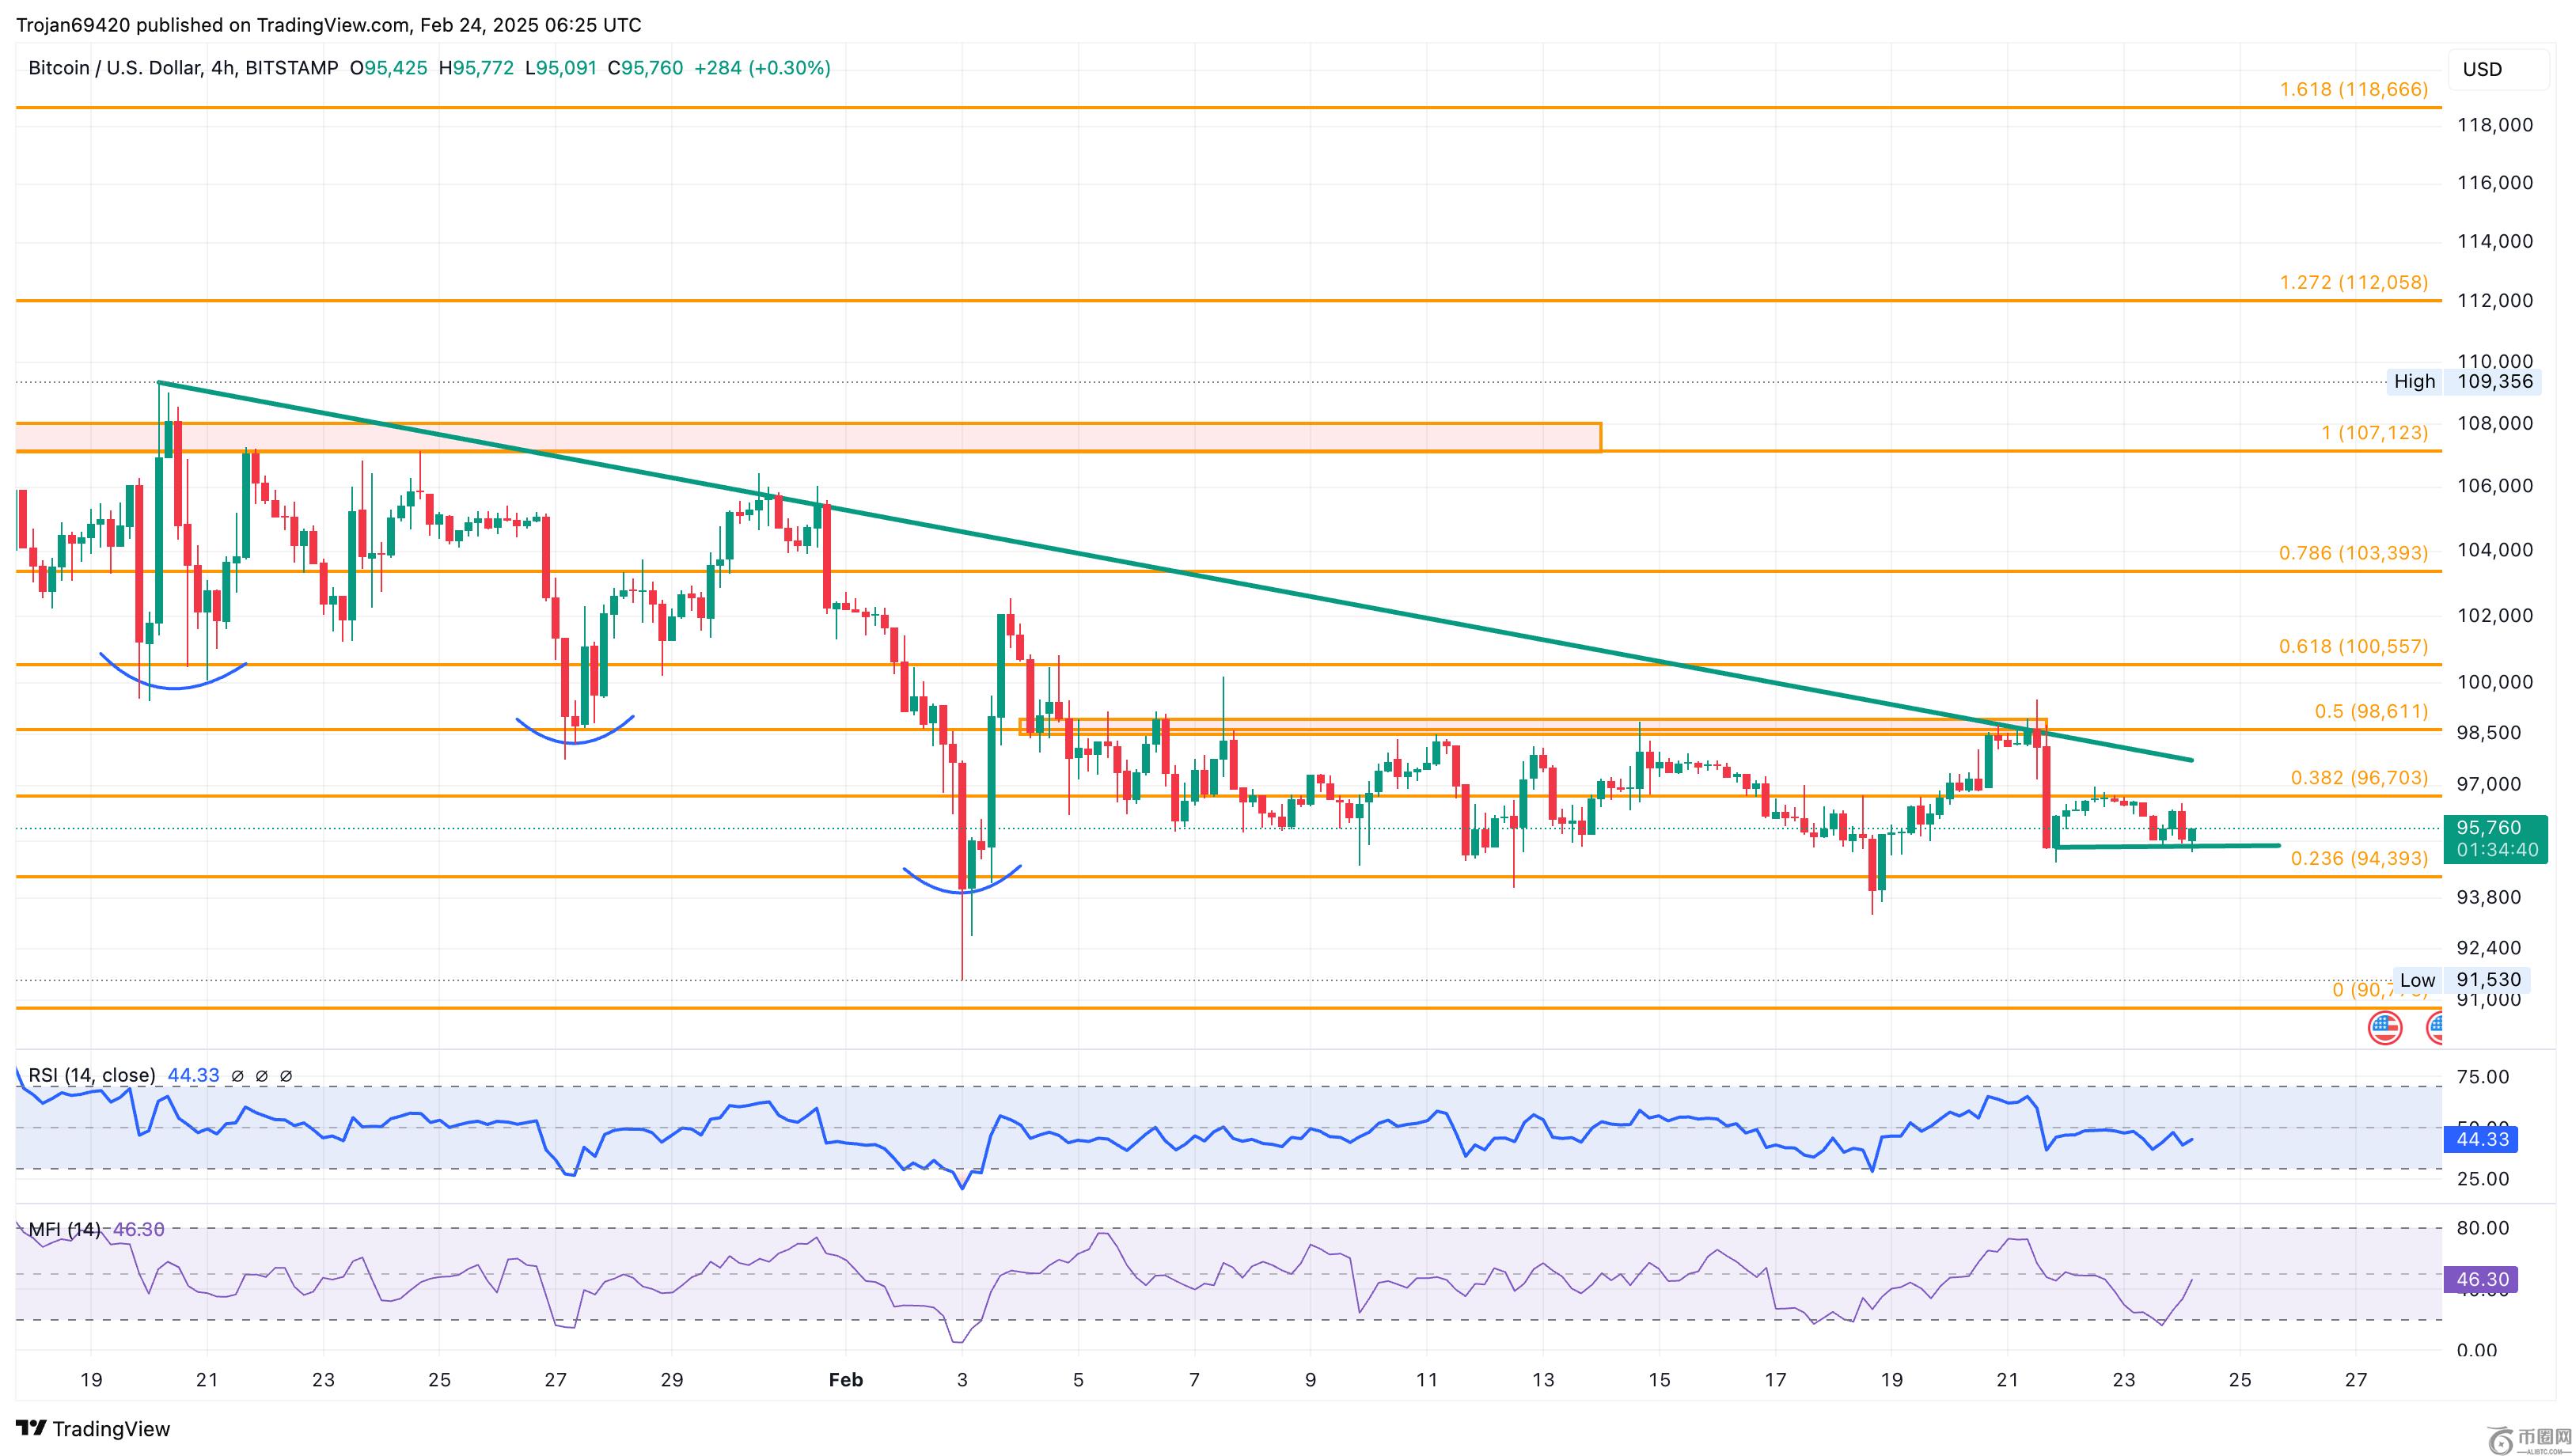Click the US flag economic event marker
Image resolution: width=2572 pixels, height=1456 pixels.
tap(2385, 1027)
